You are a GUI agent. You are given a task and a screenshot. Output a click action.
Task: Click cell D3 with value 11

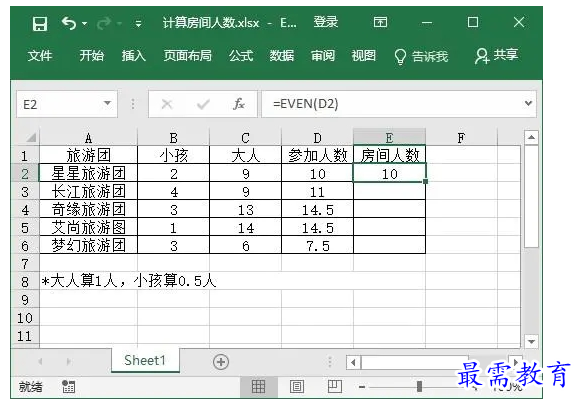[318, 191]
